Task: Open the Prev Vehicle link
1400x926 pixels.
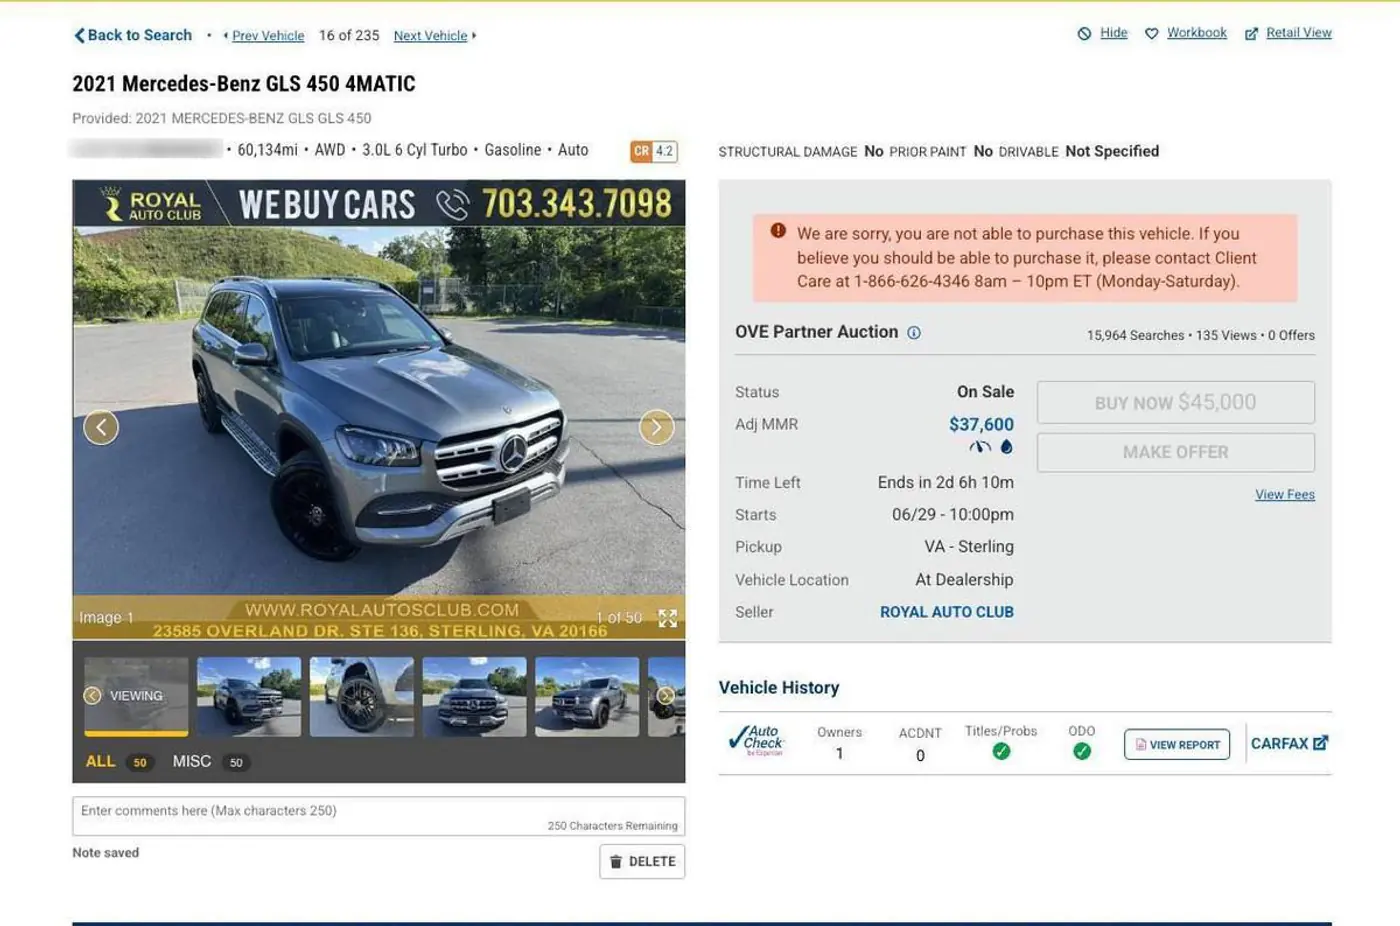Action: coord(268,36)
